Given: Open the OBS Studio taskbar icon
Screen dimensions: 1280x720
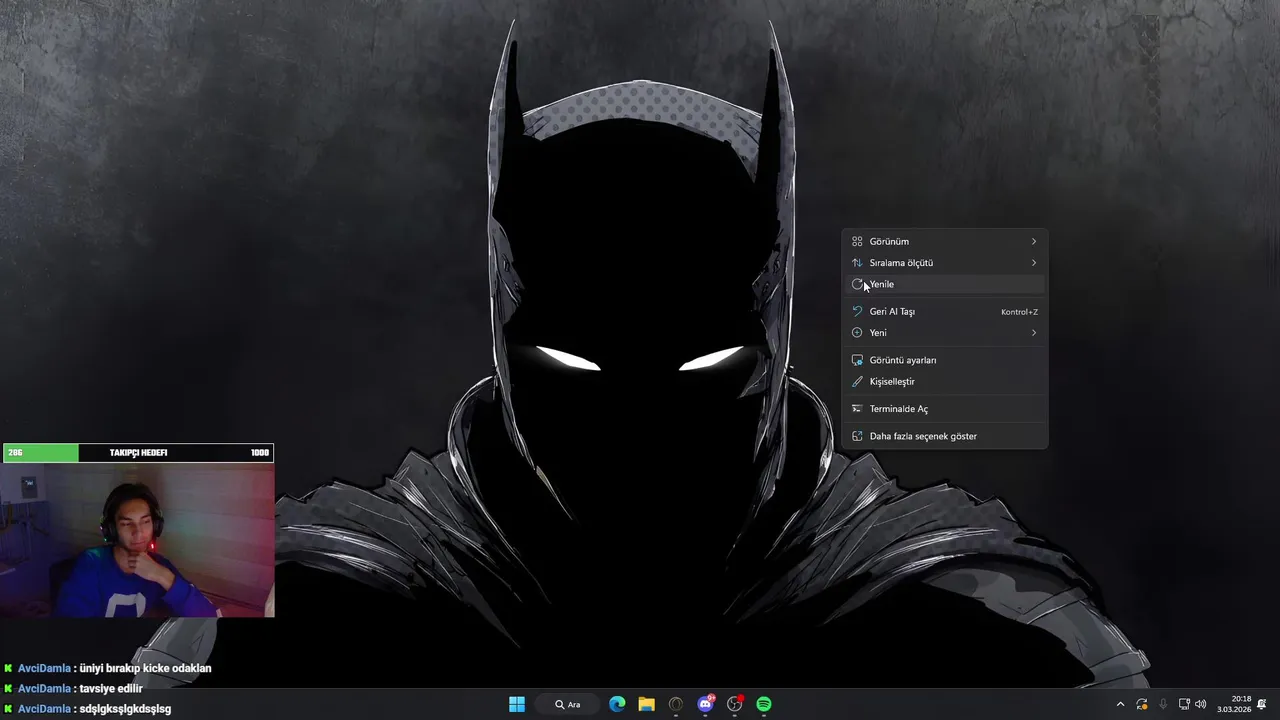Looking at the screenshot, I should pos(735,704).
